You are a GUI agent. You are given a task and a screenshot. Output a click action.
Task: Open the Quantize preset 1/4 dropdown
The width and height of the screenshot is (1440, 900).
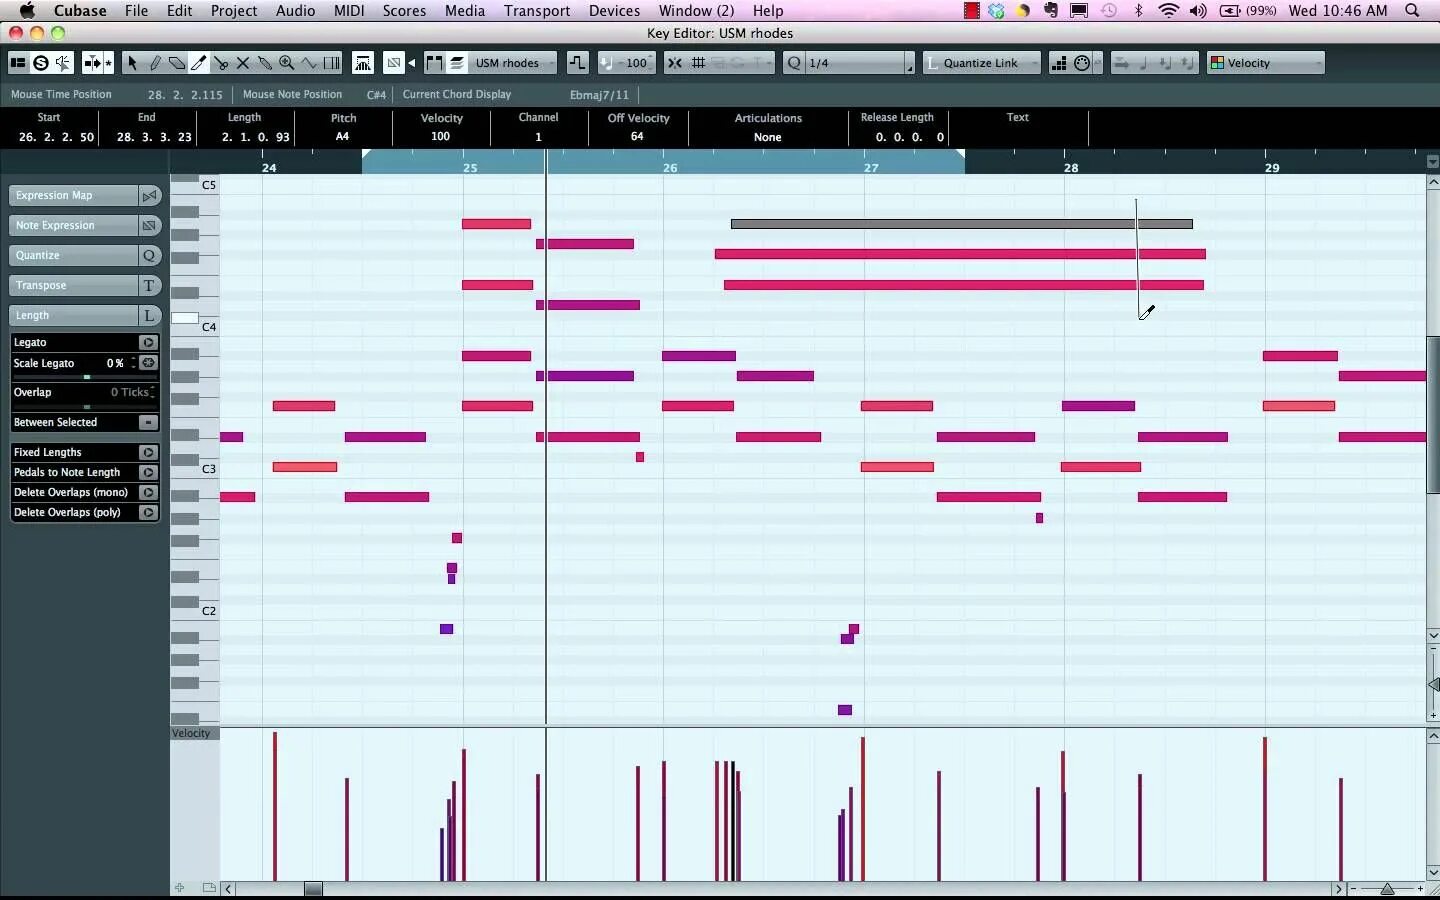[x=855, y=63]
